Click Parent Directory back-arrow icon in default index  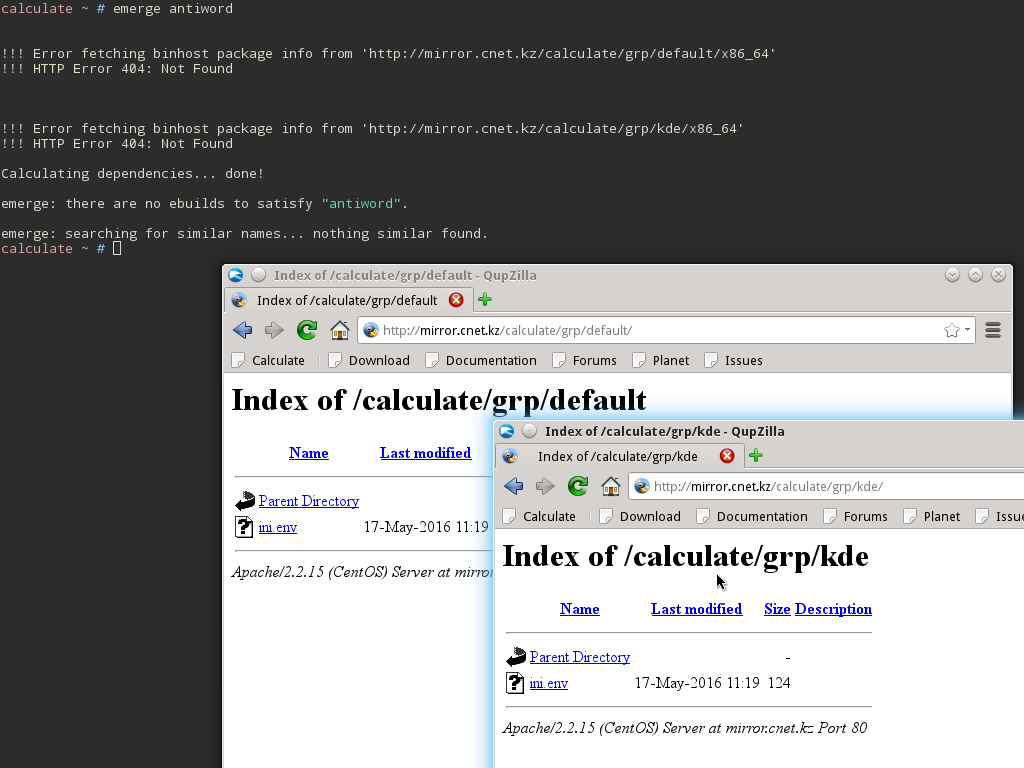(x=244, y=501)
